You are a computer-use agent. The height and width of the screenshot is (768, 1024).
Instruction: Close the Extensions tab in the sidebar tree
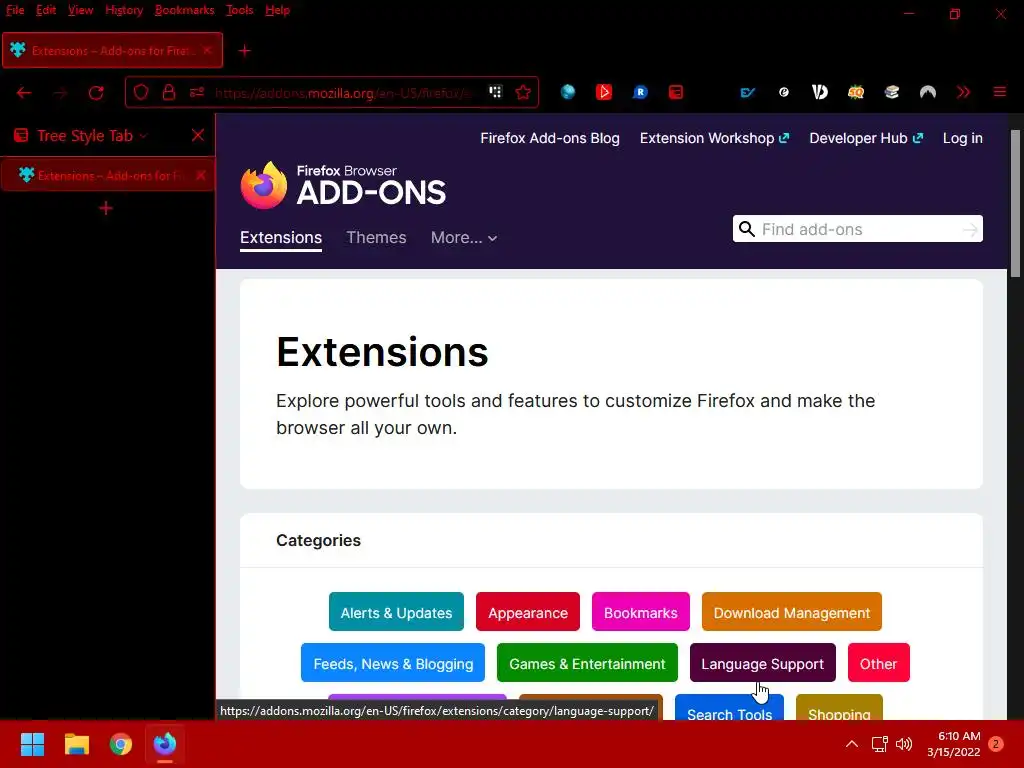[200, 175]
